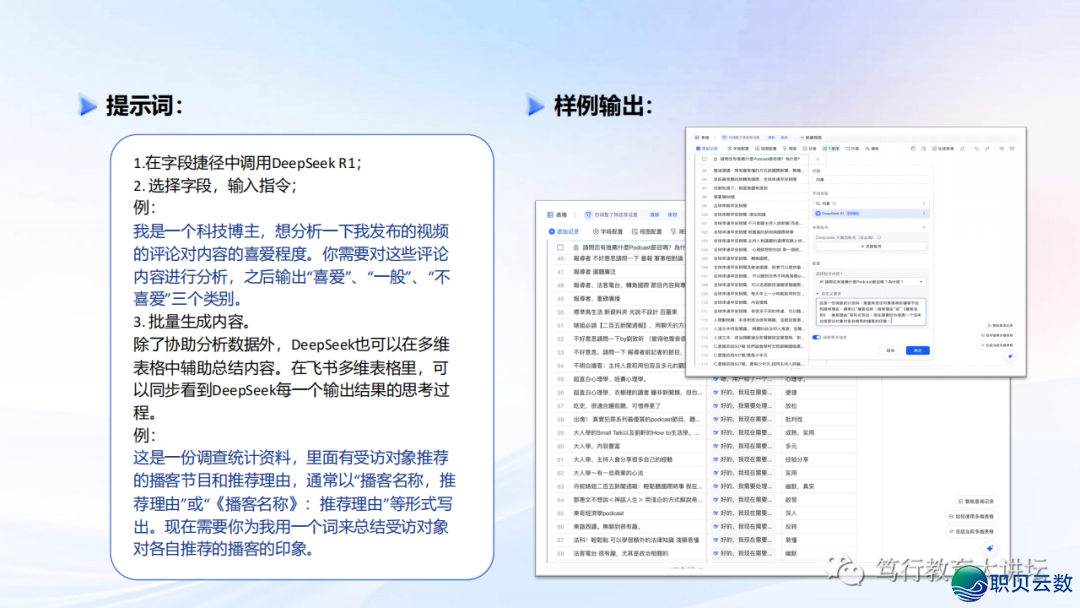Open the 选择指令内容 dropdown

(870, 283)
